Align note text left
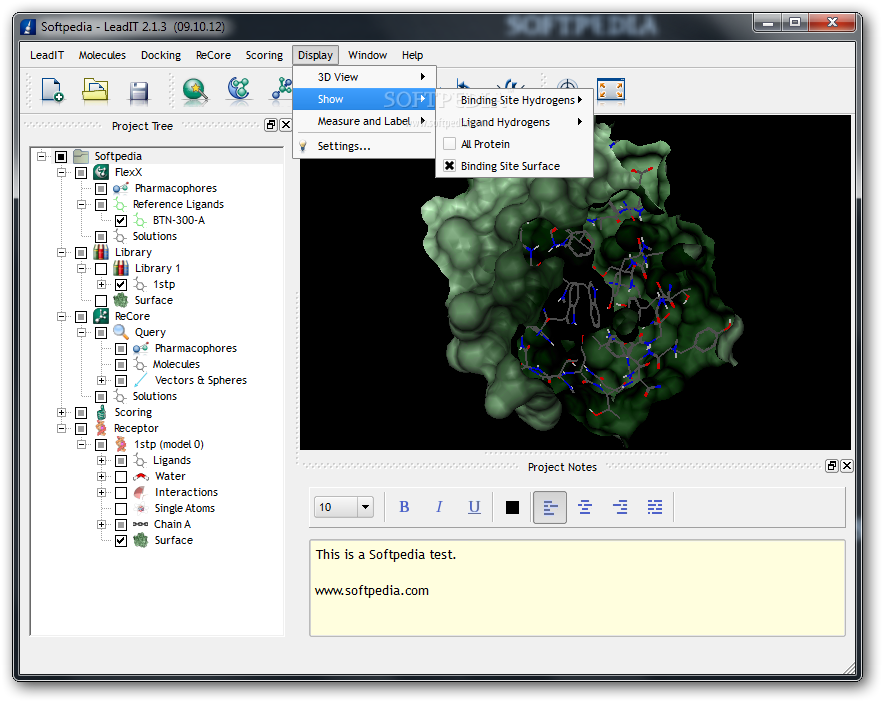 (550, 507)
